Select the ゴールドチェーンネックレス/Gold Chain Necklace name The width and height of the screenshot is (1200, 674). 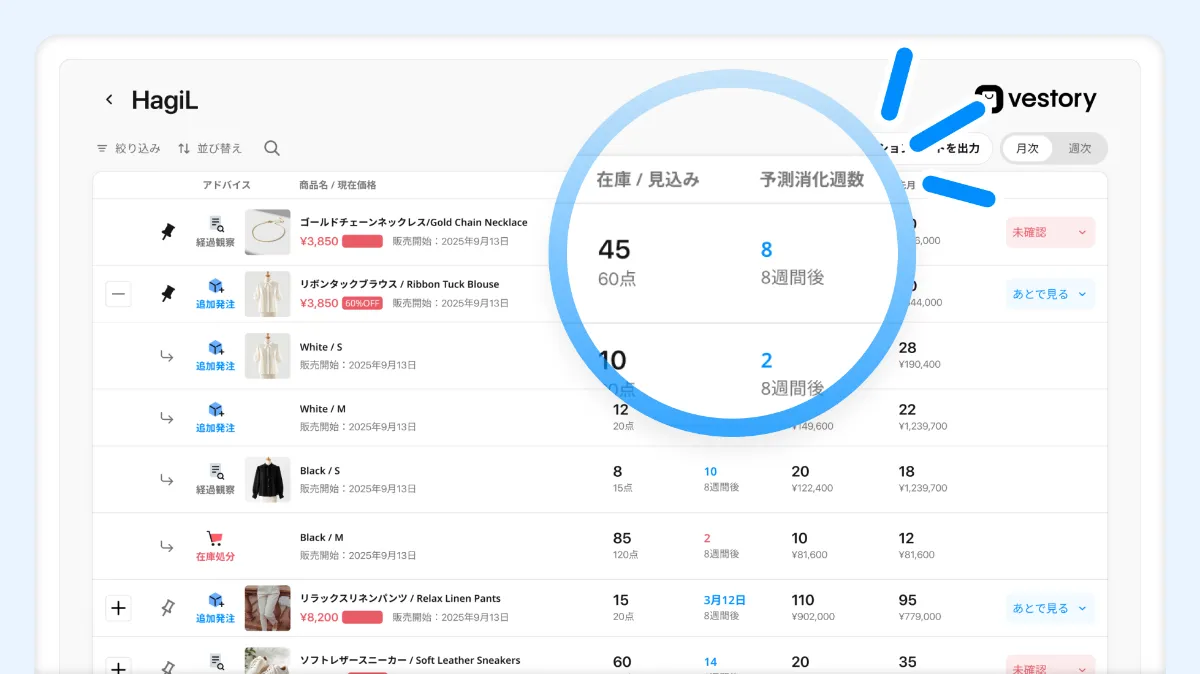click(x=414, y=222)
